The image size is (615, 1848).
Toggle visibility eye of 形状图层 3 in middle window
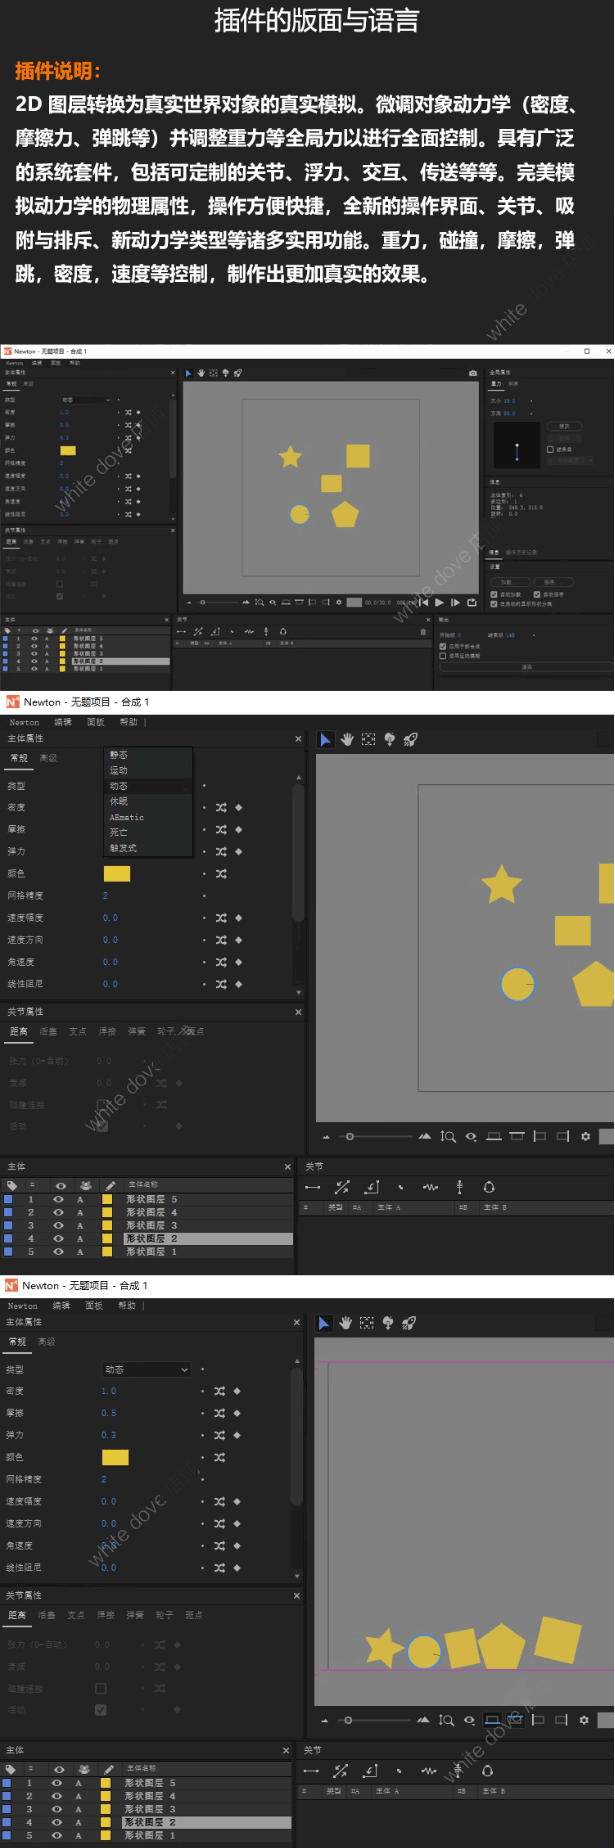click(x=58, y=1225)
